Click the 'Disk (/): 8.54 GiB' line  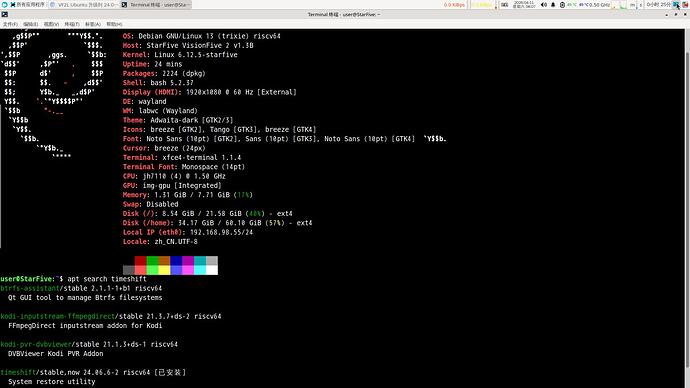(207, 213)
